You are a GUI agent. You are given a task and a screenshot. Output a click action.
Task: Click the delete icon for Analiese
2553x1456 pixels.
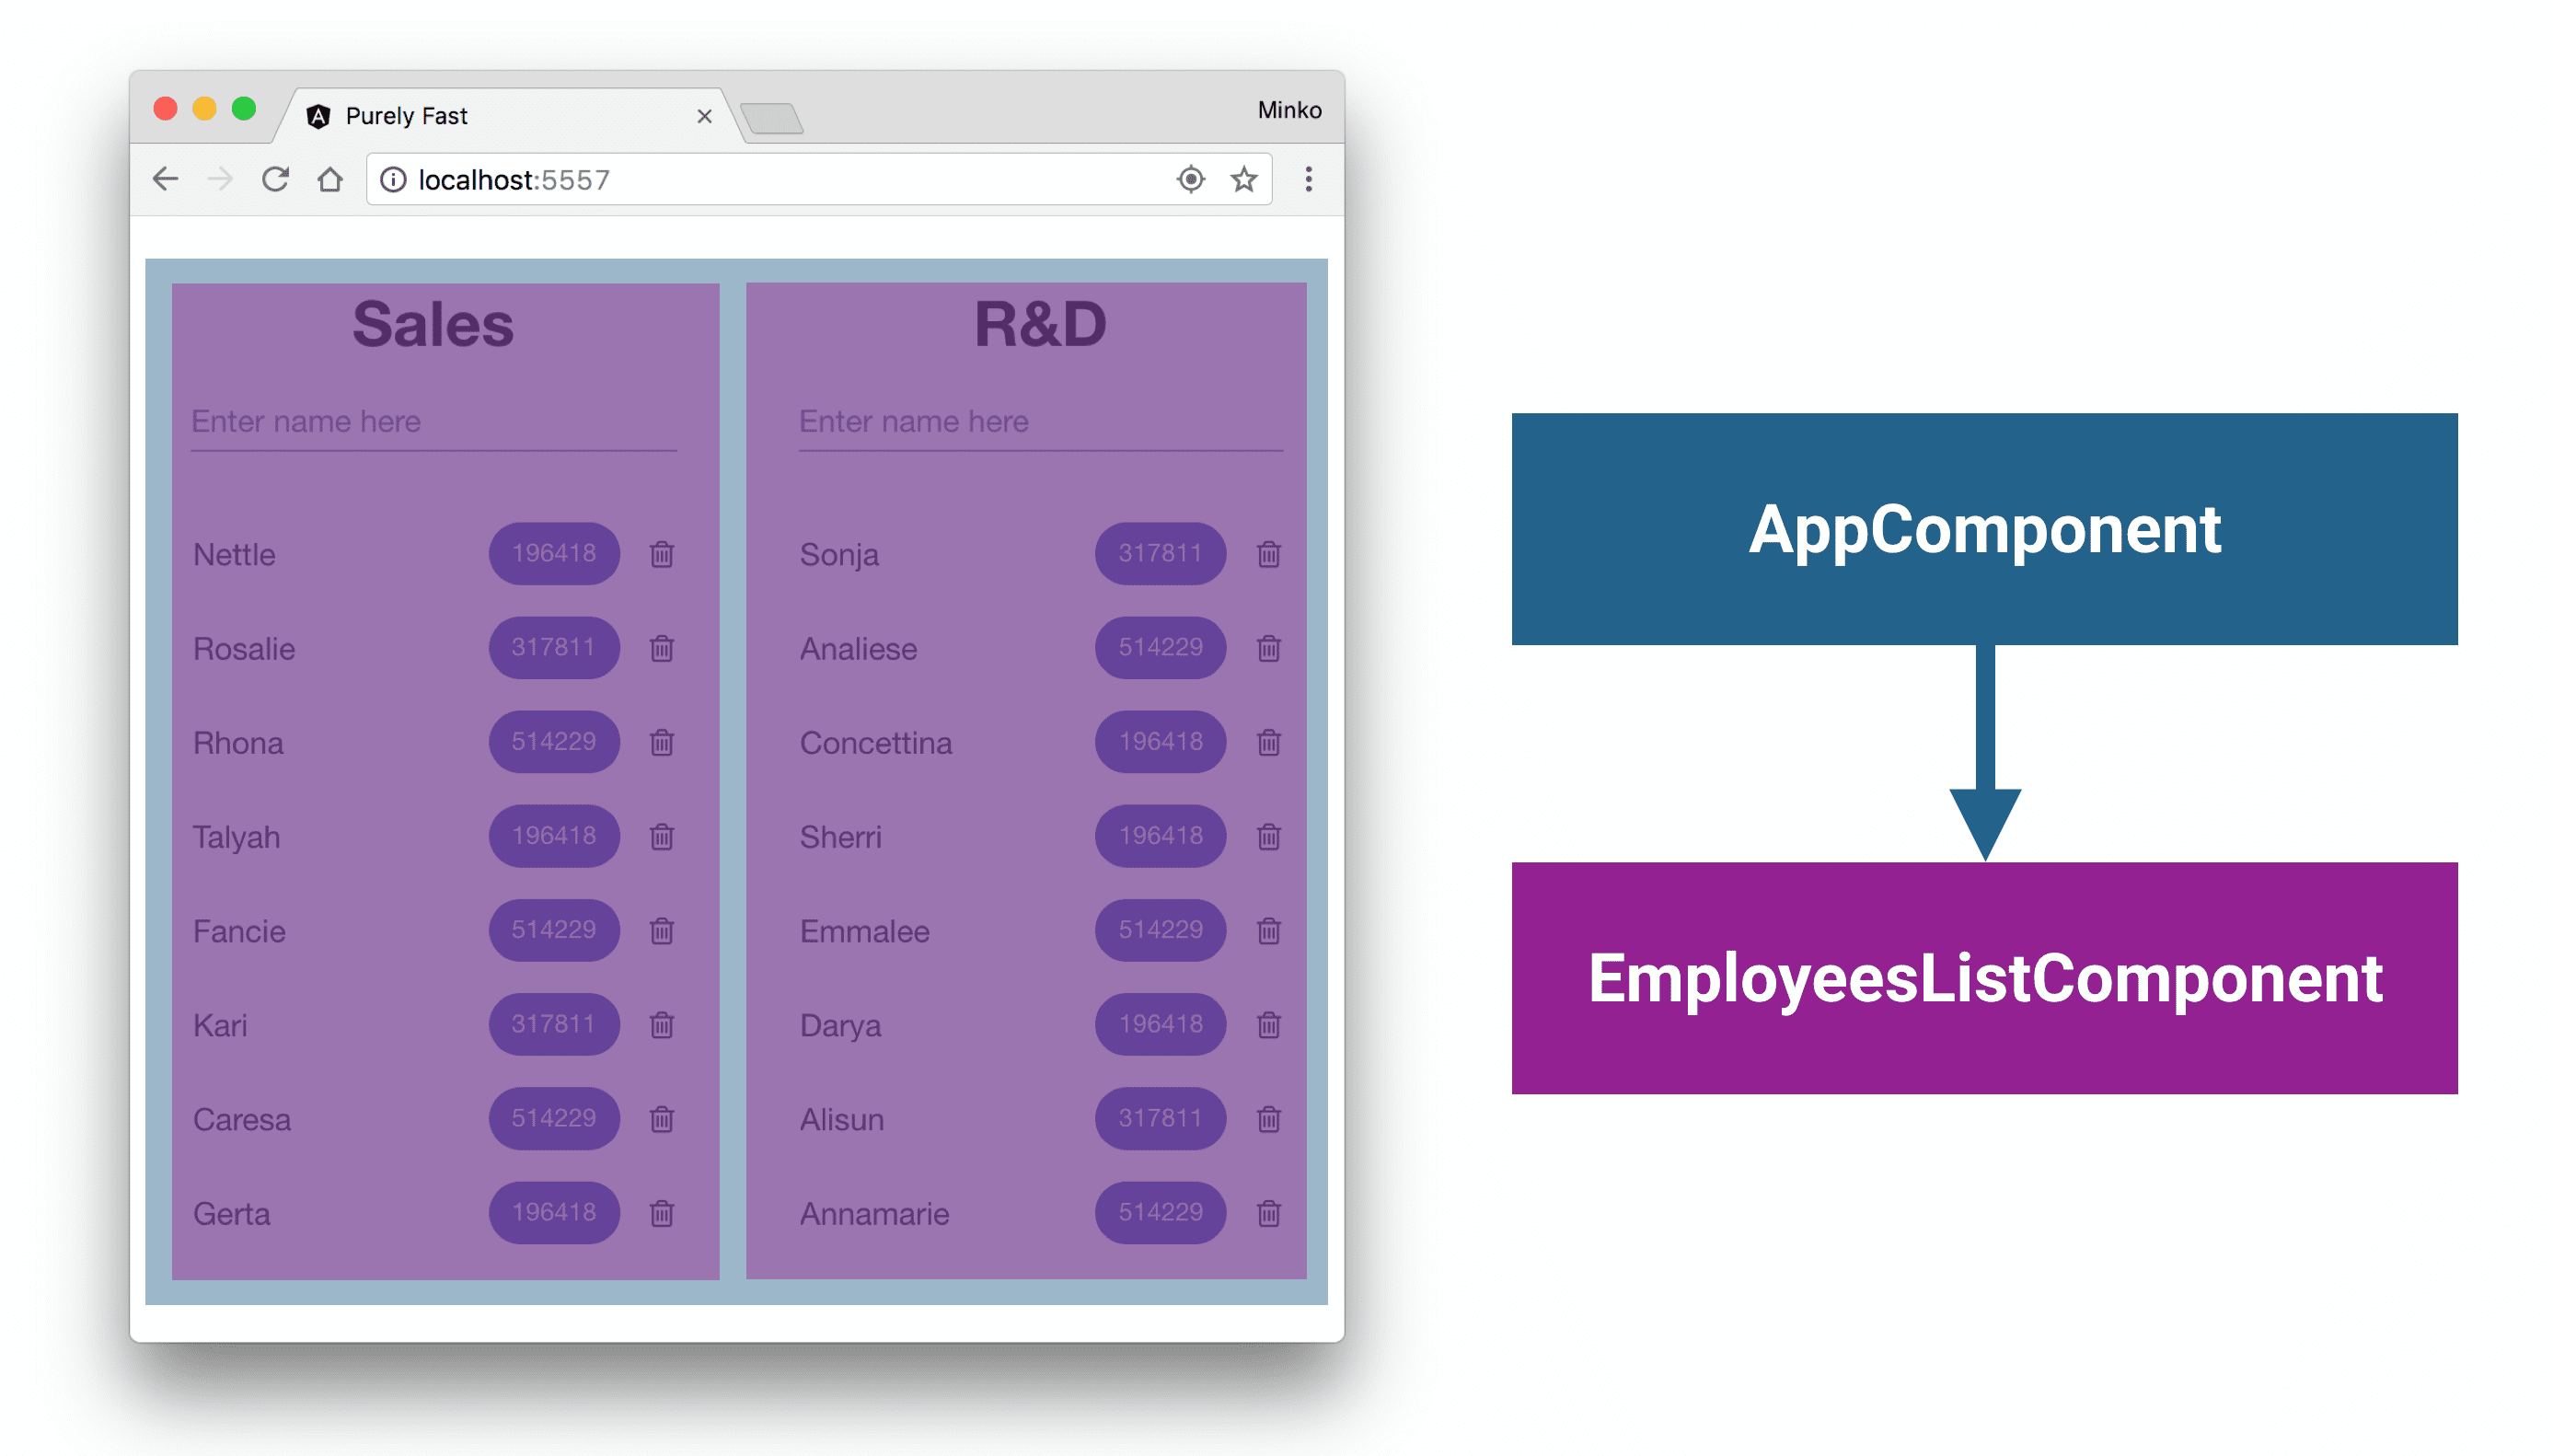(x=1273, y=651)
